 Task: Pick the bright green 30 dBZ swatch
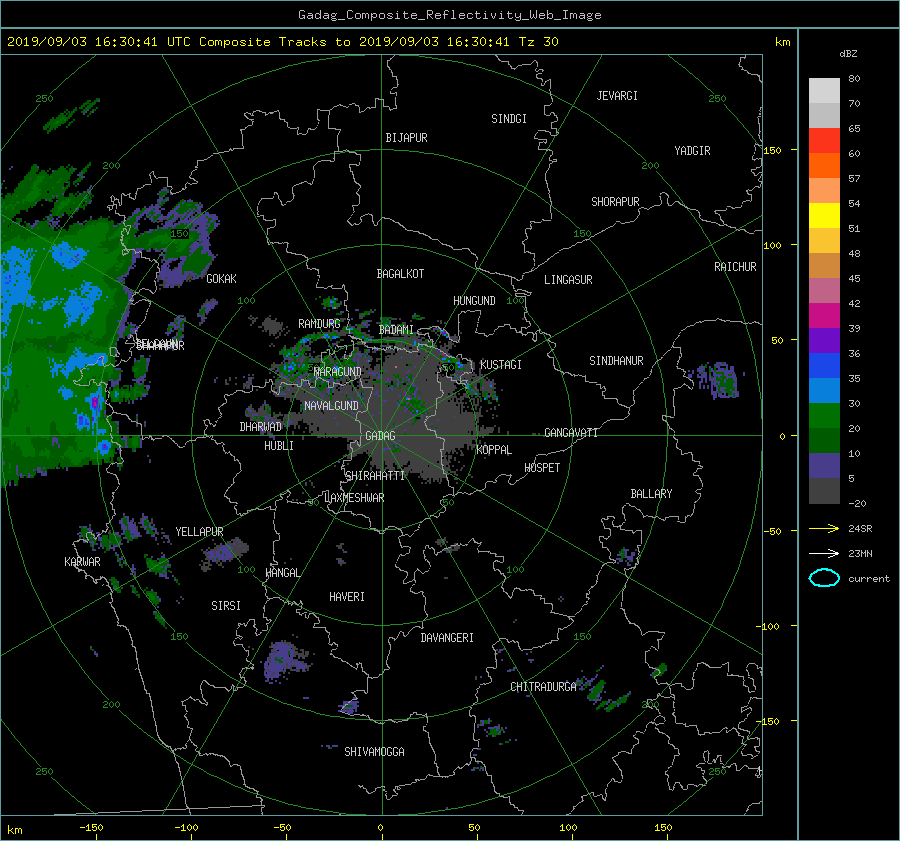[824, 415]
